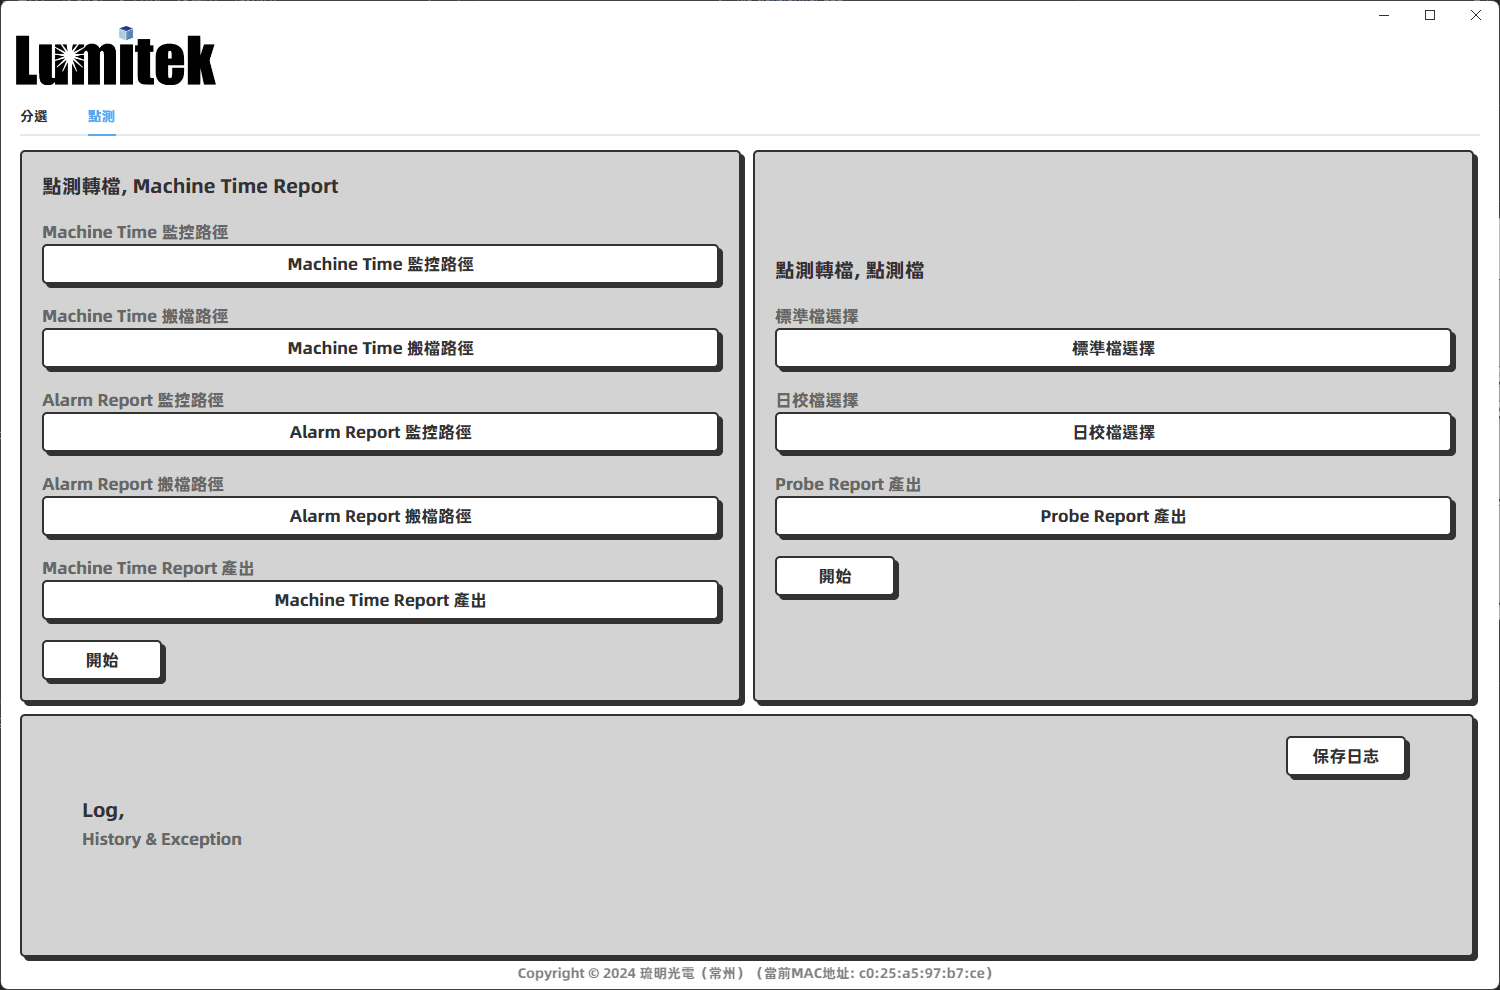Click the Machine Time Report 產出 button
This screenshot has height=990, width=1500.
(380, 600)
